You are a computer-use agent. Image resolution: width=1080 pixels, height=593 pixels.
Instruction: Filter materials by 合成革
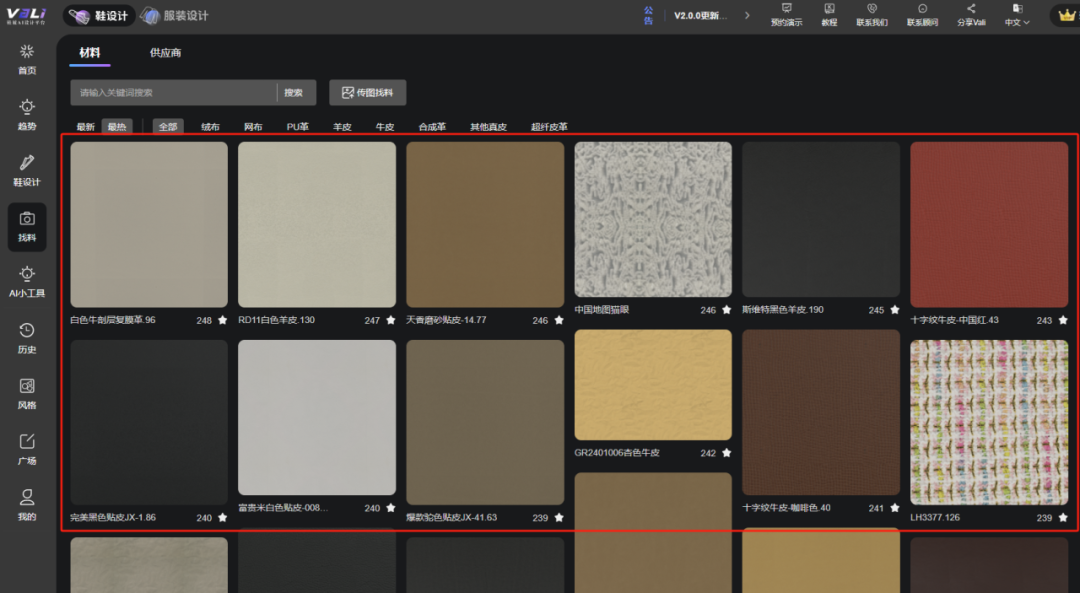pos(432,127)
